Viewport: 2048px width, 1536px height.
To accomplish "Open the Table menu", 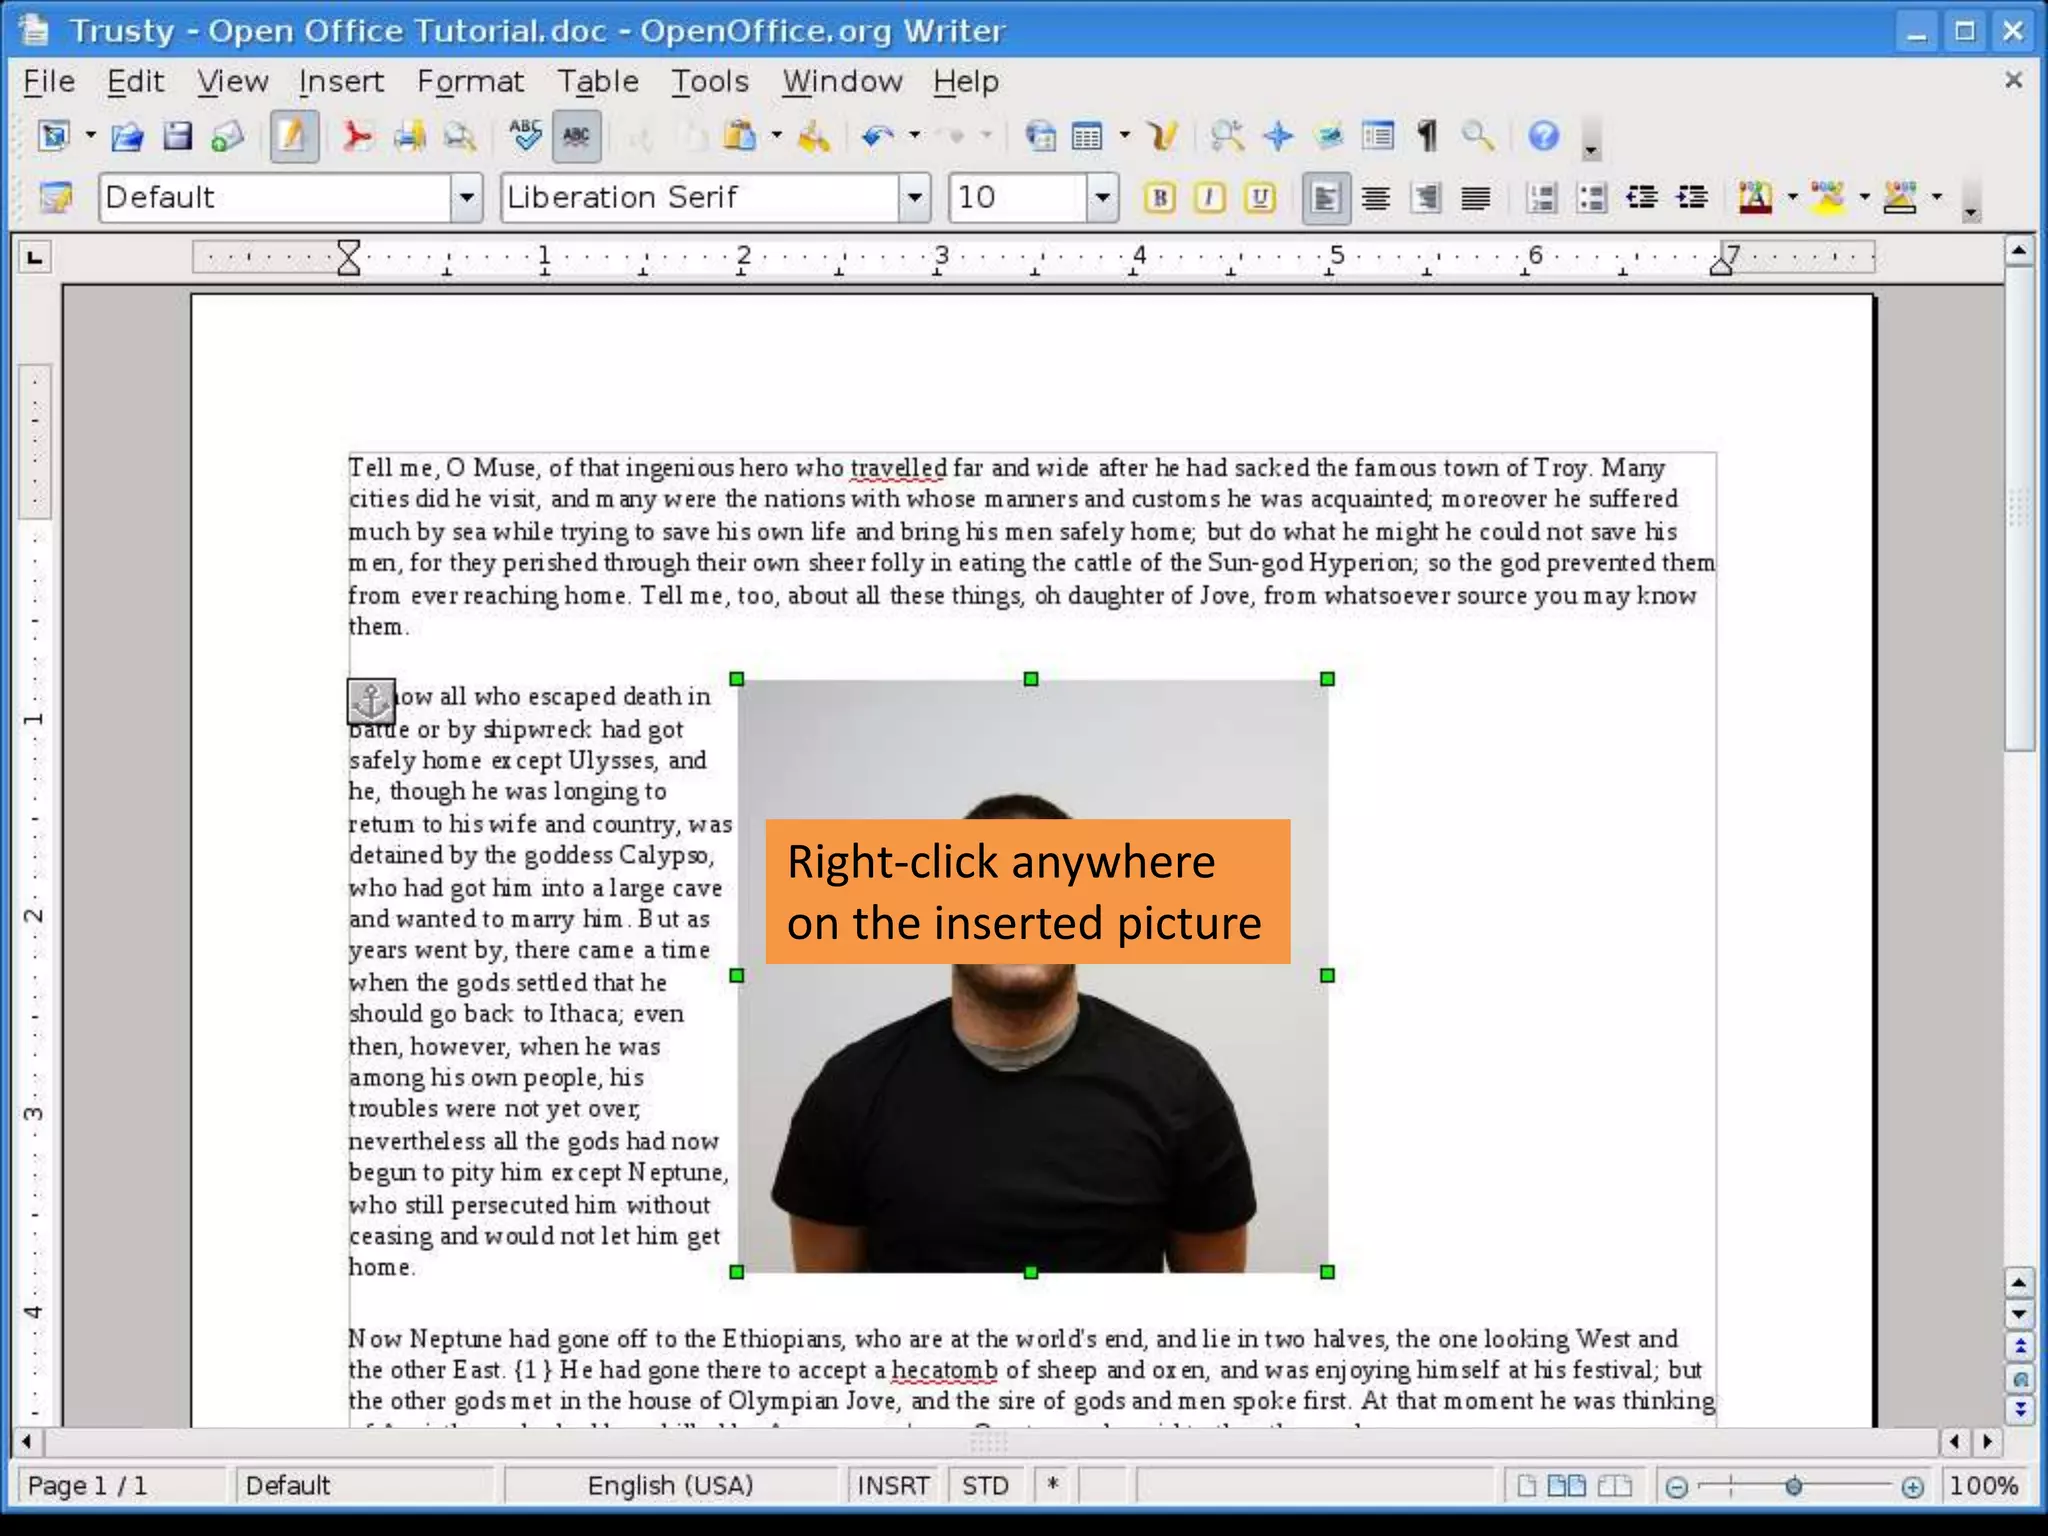I will click(x=598, y=81).
